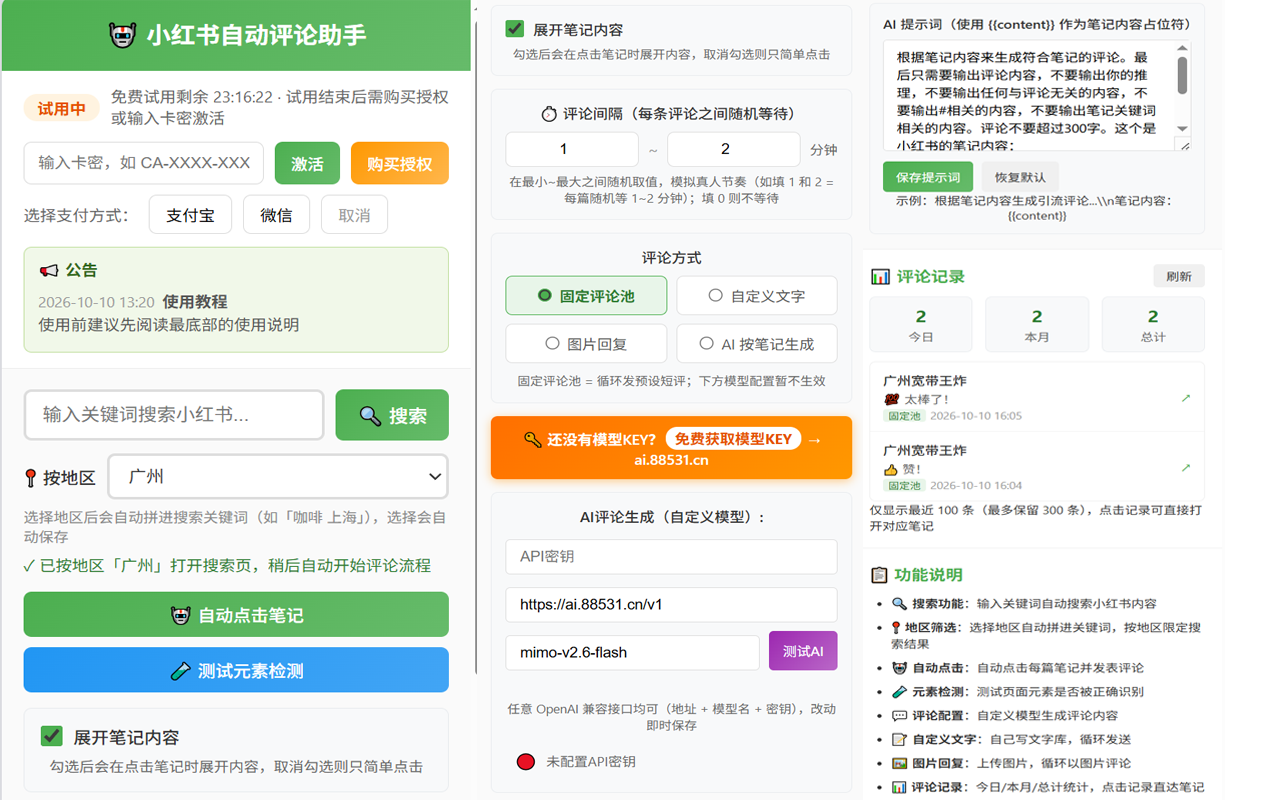Click the test tube icon beside 元素检测
The height and width of the screenshot is (800, 1280).
pyautogui.click(x=898, y=691)
